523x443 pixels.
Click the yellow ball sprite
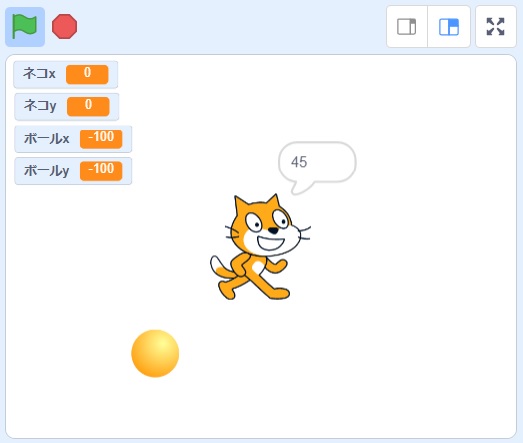pos(155,354)
